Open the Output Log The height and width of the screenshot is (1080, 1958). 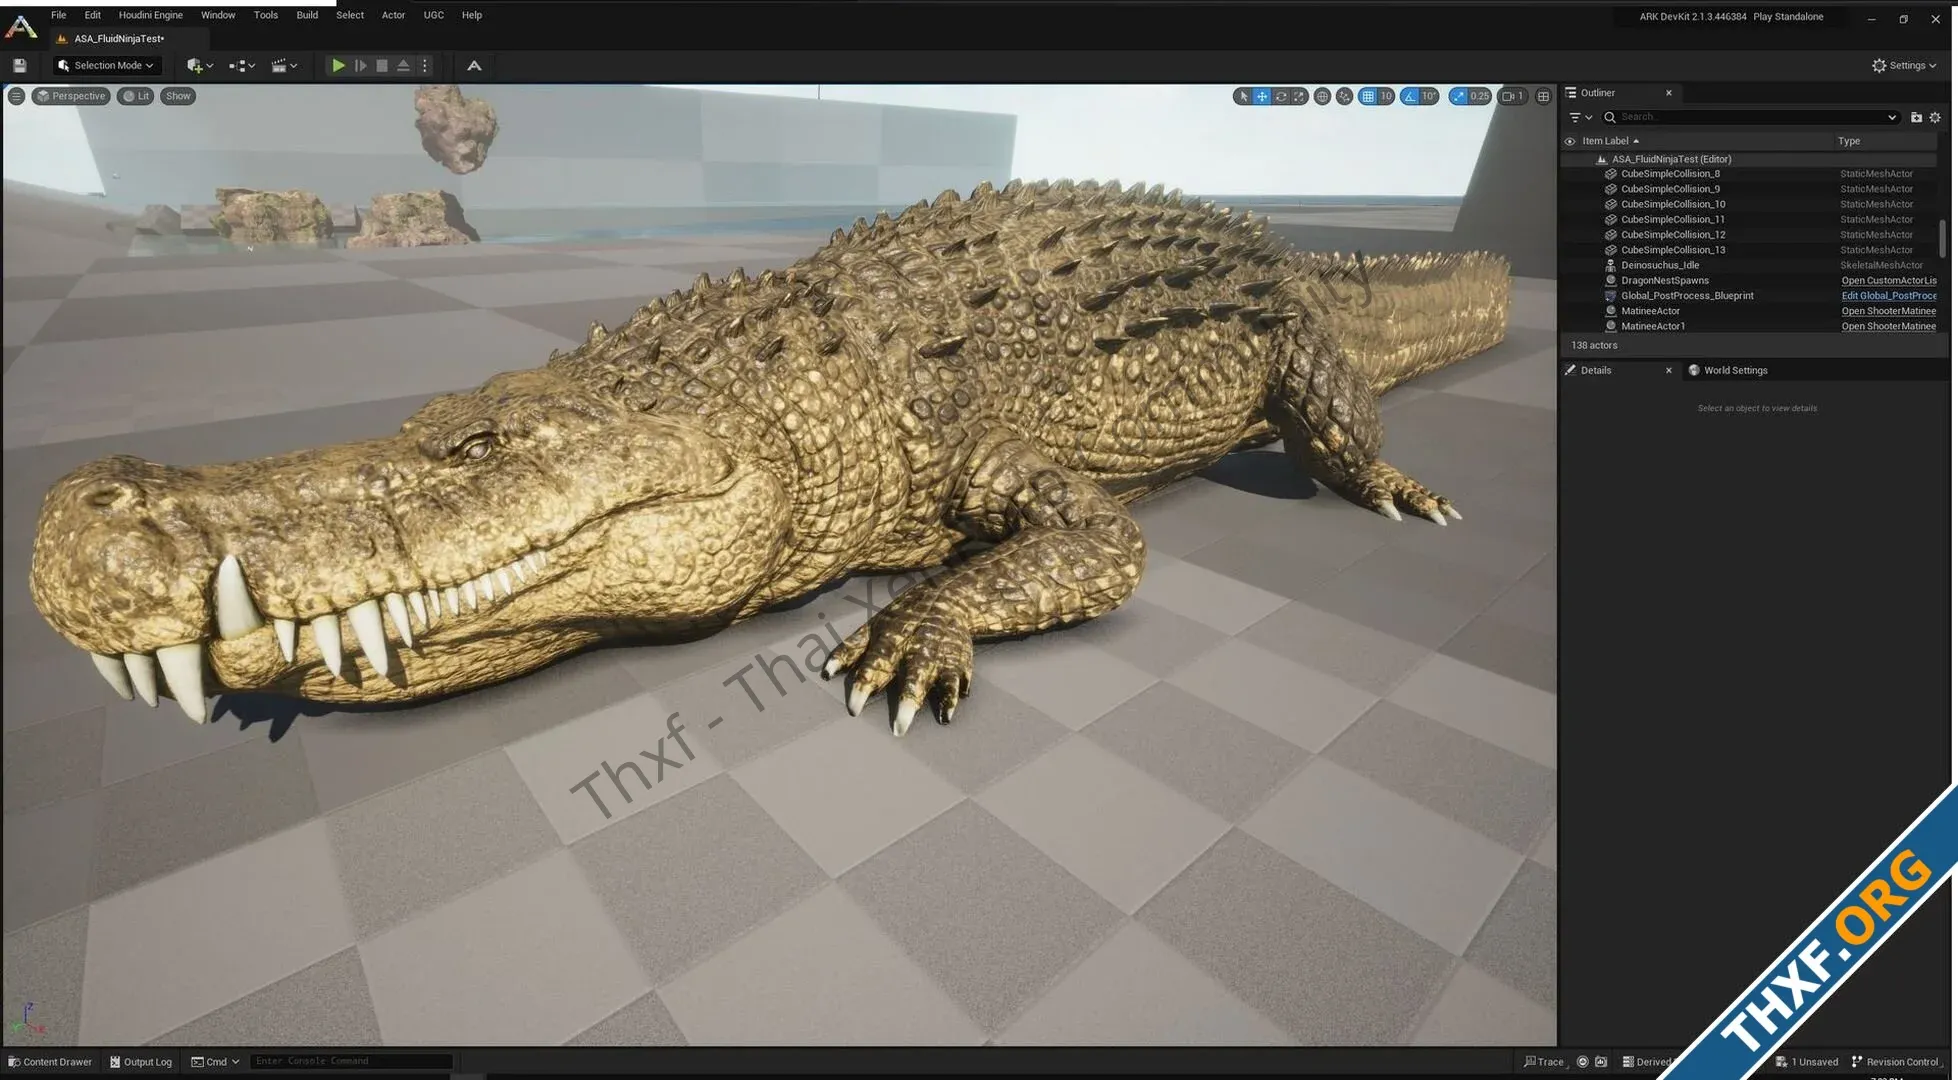coord(141,1062)
